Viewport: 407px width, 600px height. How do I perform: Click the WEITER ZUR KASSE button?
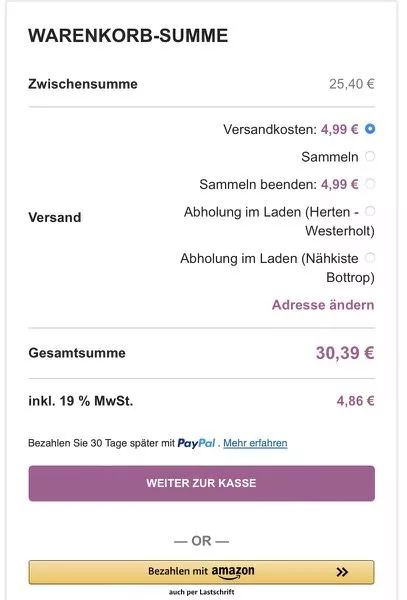click(x=202, y=483)
